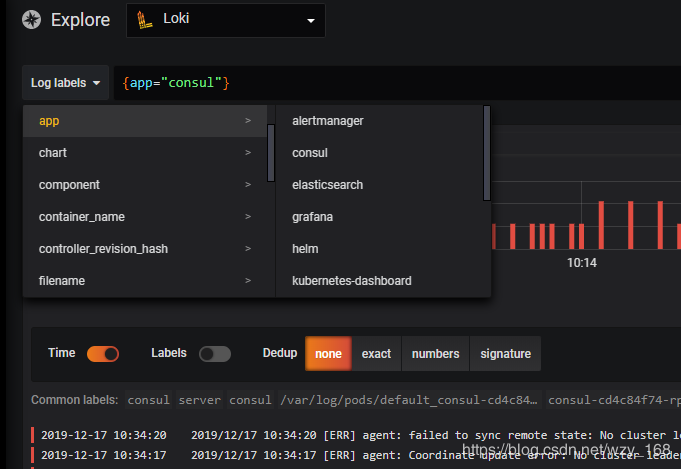The image size is (681, 469).
Task: Set Dedup mode to exact
Action: tap(376, 354)
